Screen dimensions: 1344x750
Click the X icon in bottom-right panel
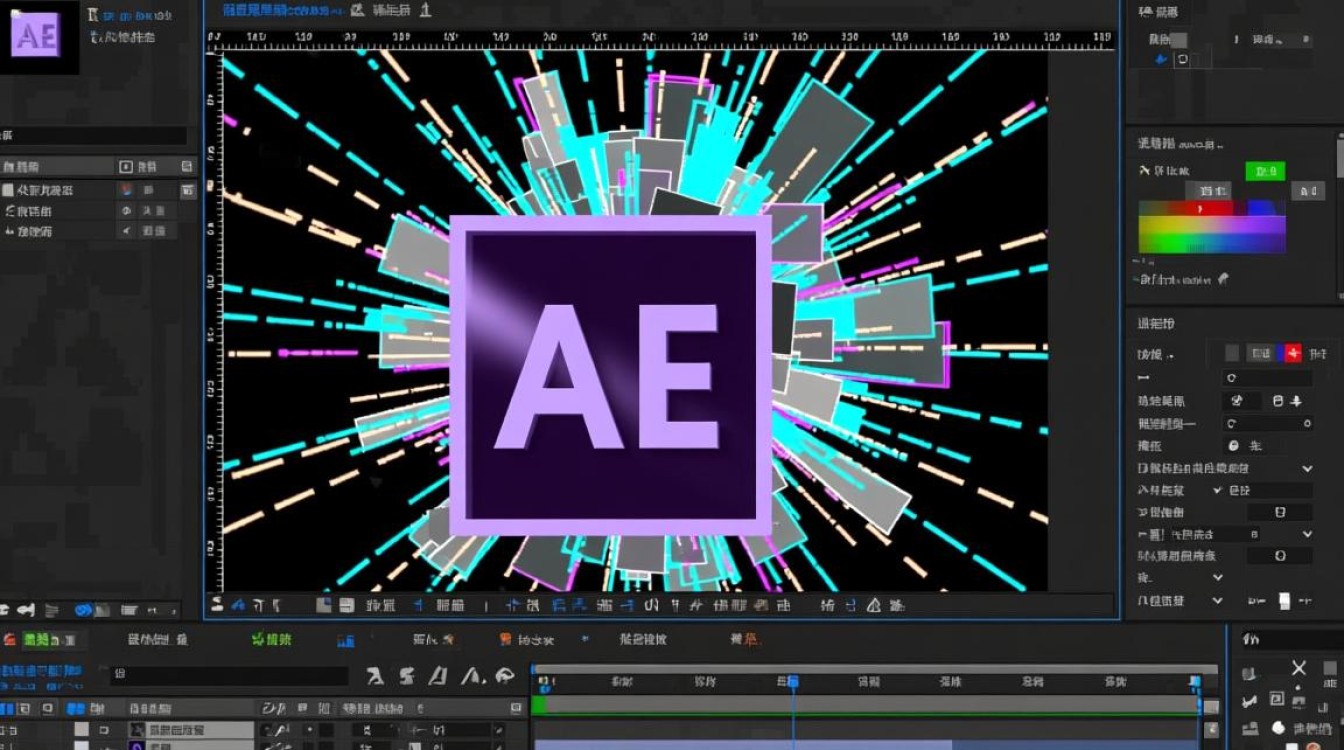(1298, 668)
